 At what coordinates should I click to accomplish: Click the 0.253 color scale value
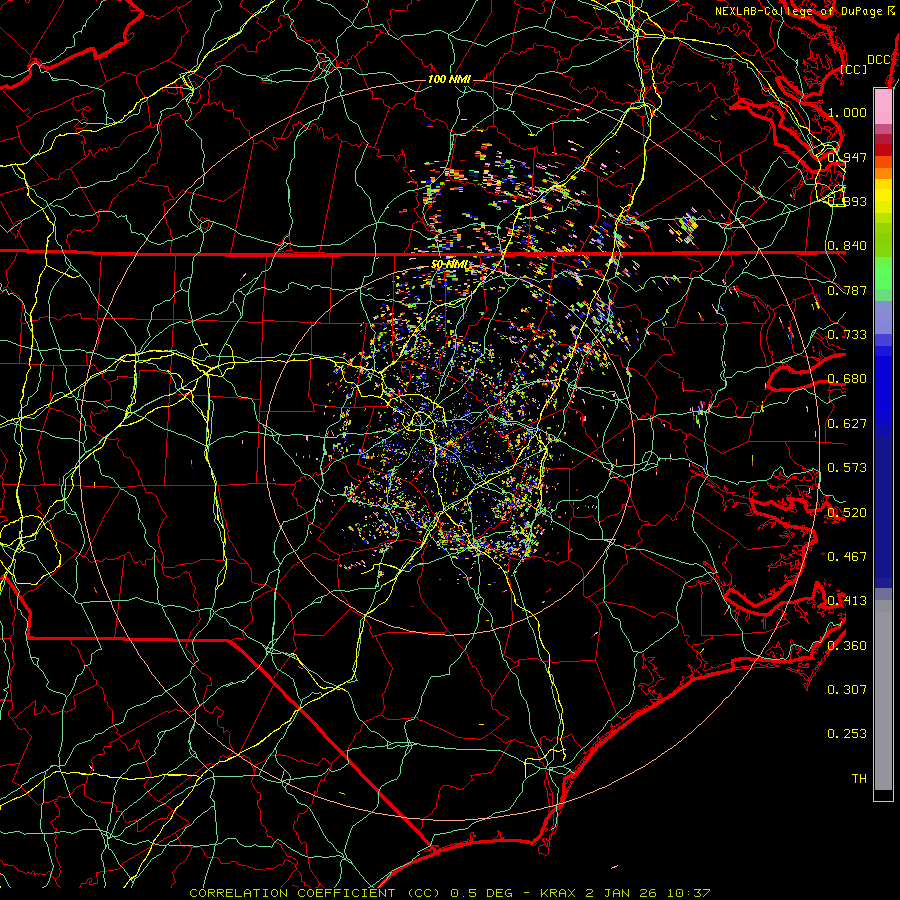pyautogui.click(x=847, y=734)
